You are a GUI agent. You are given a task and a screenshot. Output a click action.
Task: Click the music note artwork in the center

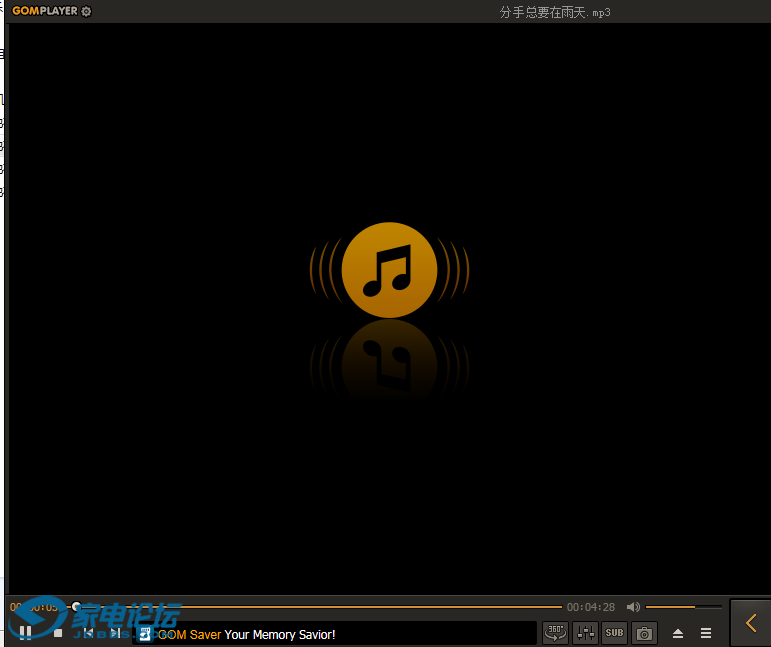point(389,269)
